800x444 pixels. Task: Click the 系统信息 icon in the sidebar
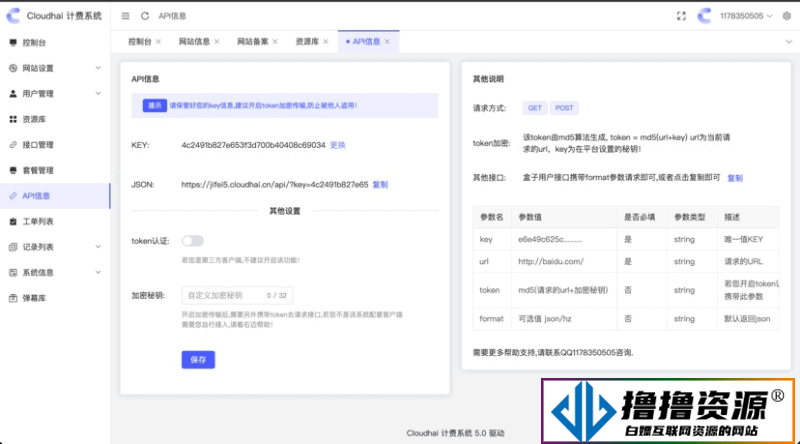pos(13,272)
